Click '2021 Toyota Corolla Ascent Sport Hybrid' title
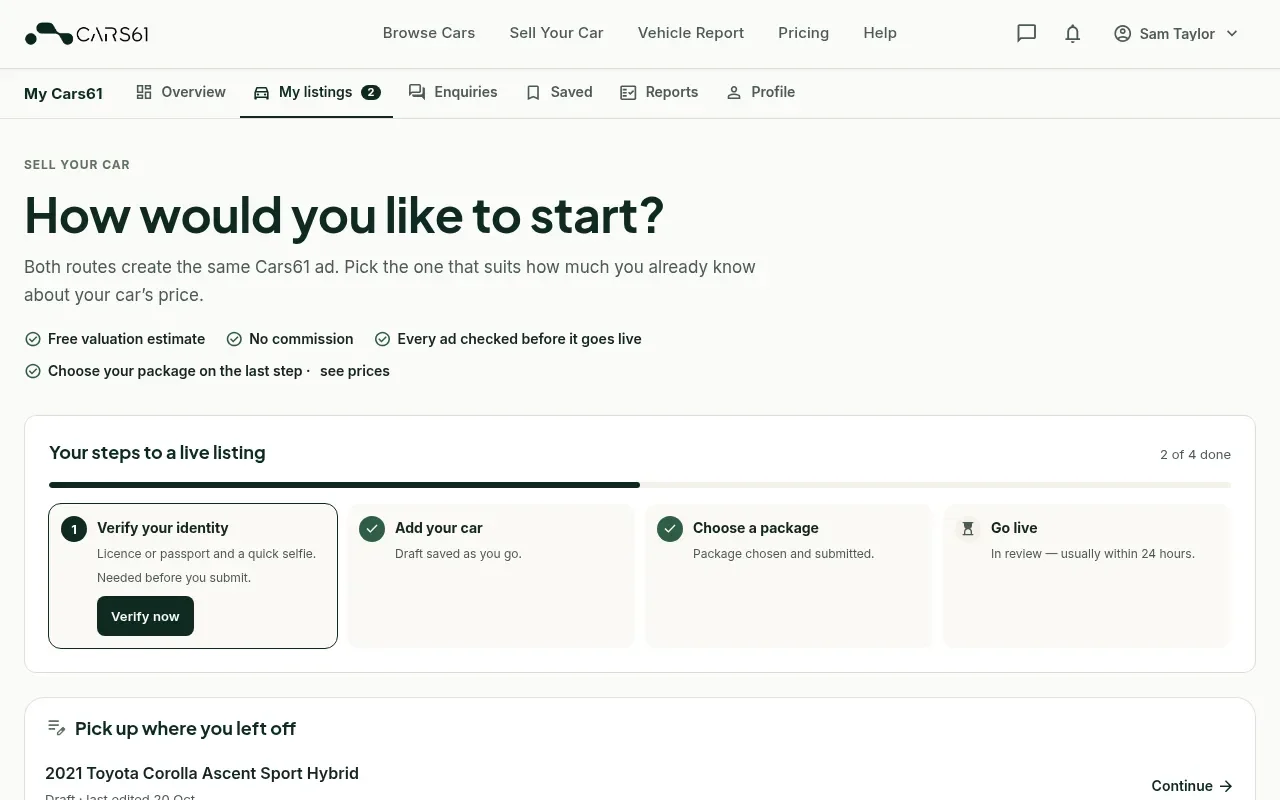Screen dimensions: 1280x800 click(x=202, y=773)
